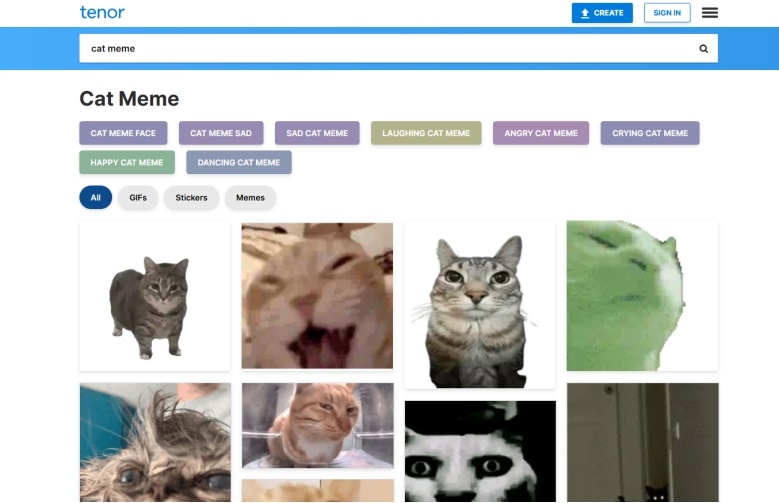Switch to the Memes filter tab
Viewport: 779px width, 503px height.
pos(250,198)
